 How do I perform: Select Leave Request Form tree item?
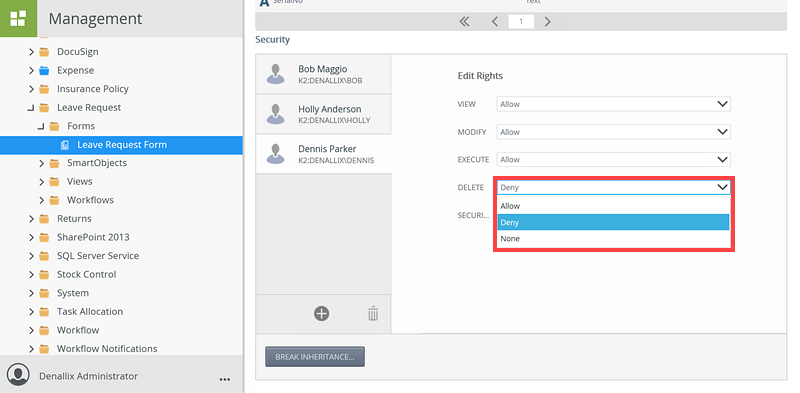point(121,145)
